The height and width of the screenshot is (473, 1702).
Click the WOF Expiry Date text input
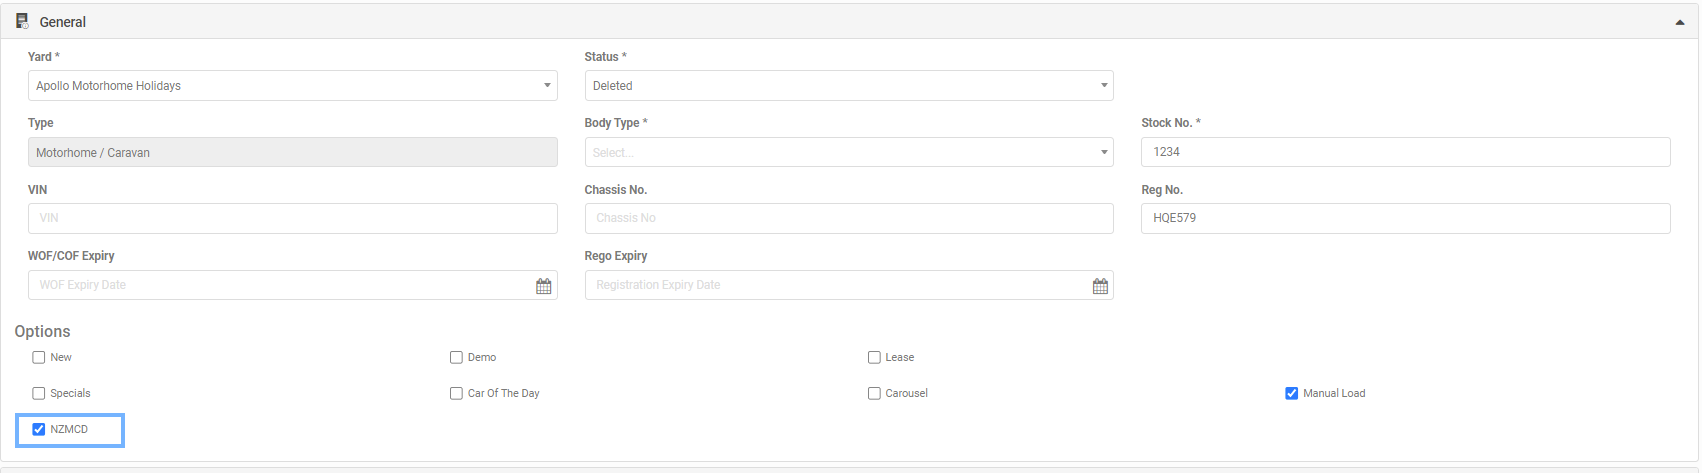280,285
